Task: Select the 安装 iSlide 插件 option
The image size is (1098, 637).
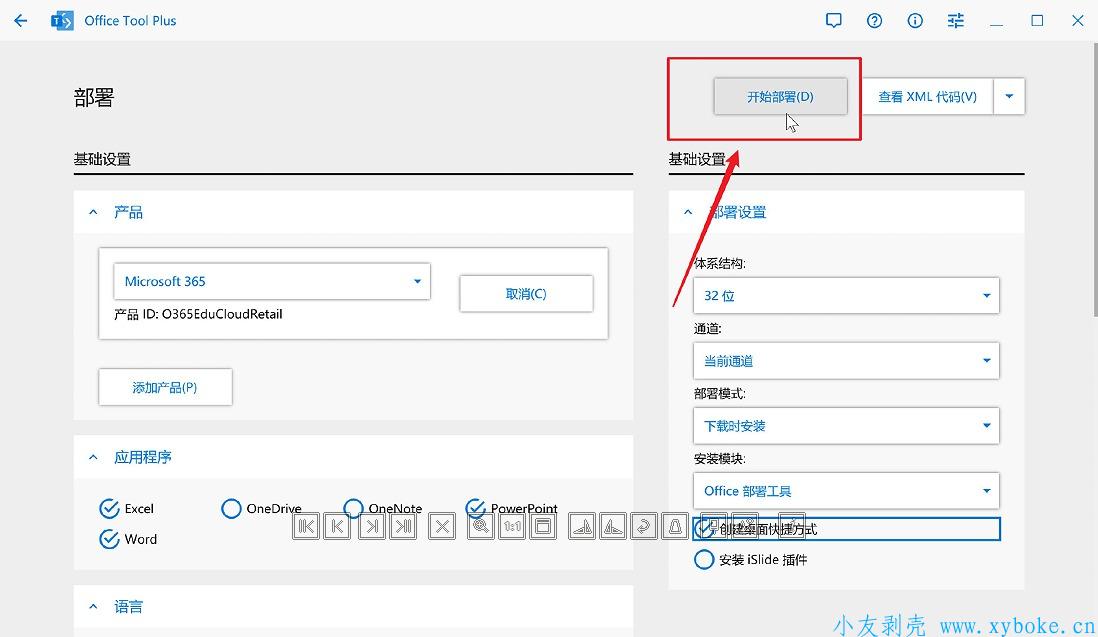Action: tap(704, 560)
